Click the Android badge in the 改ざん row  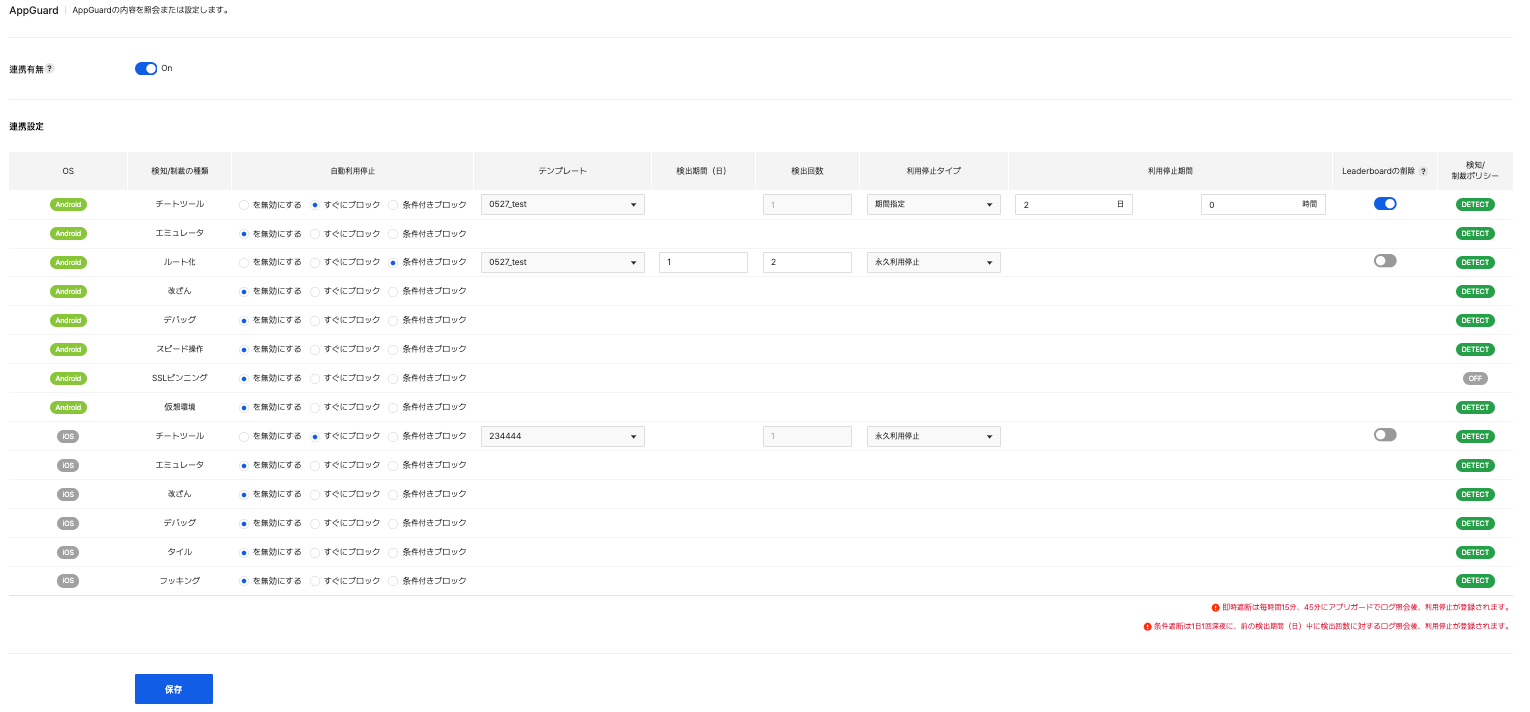(68, 291)
